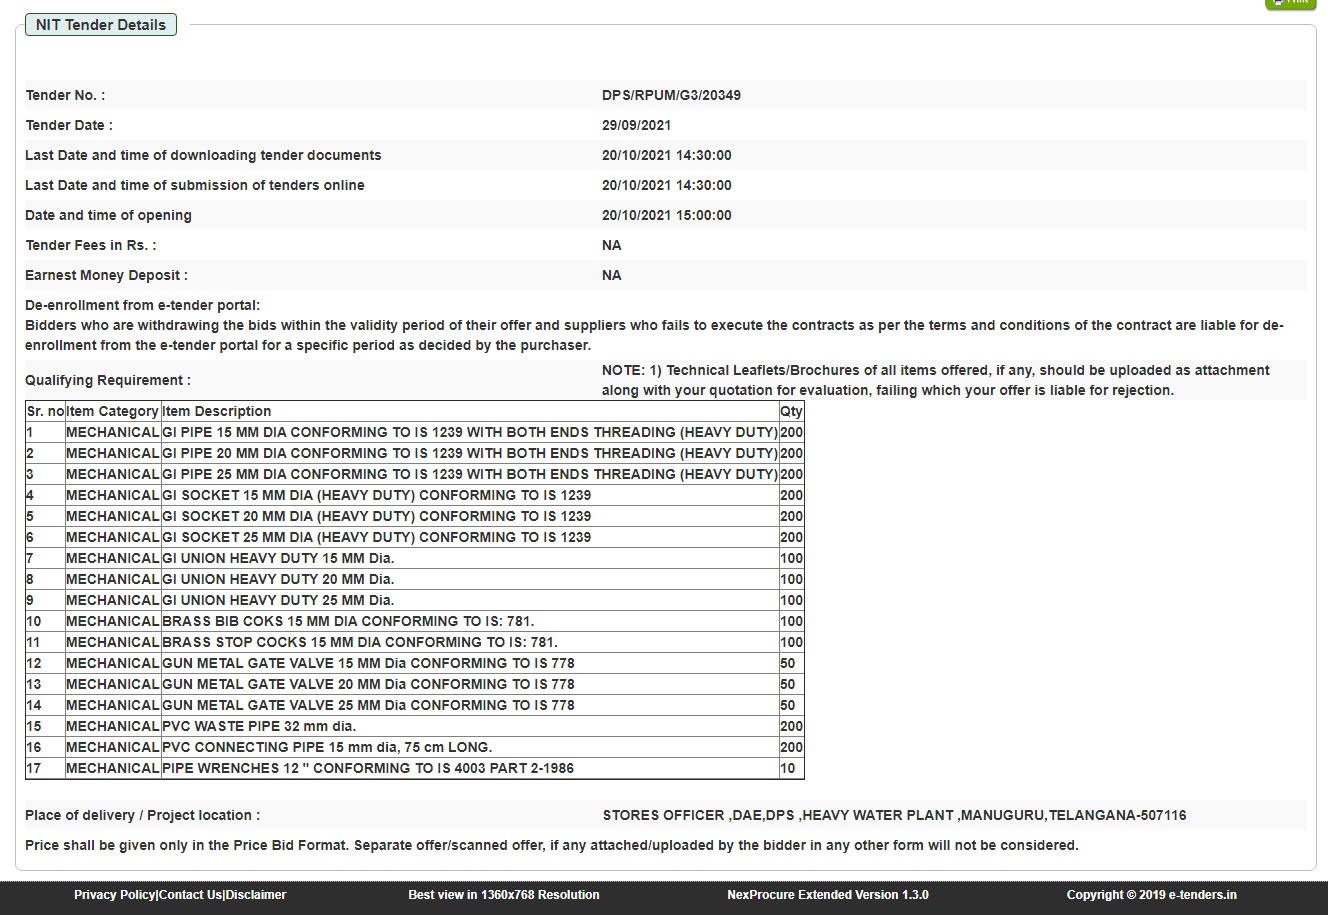The width and height of the screenshot is (1328, 915).
Task: Click Best view in 1360x768 Resolution text
Action: (504, 895)
